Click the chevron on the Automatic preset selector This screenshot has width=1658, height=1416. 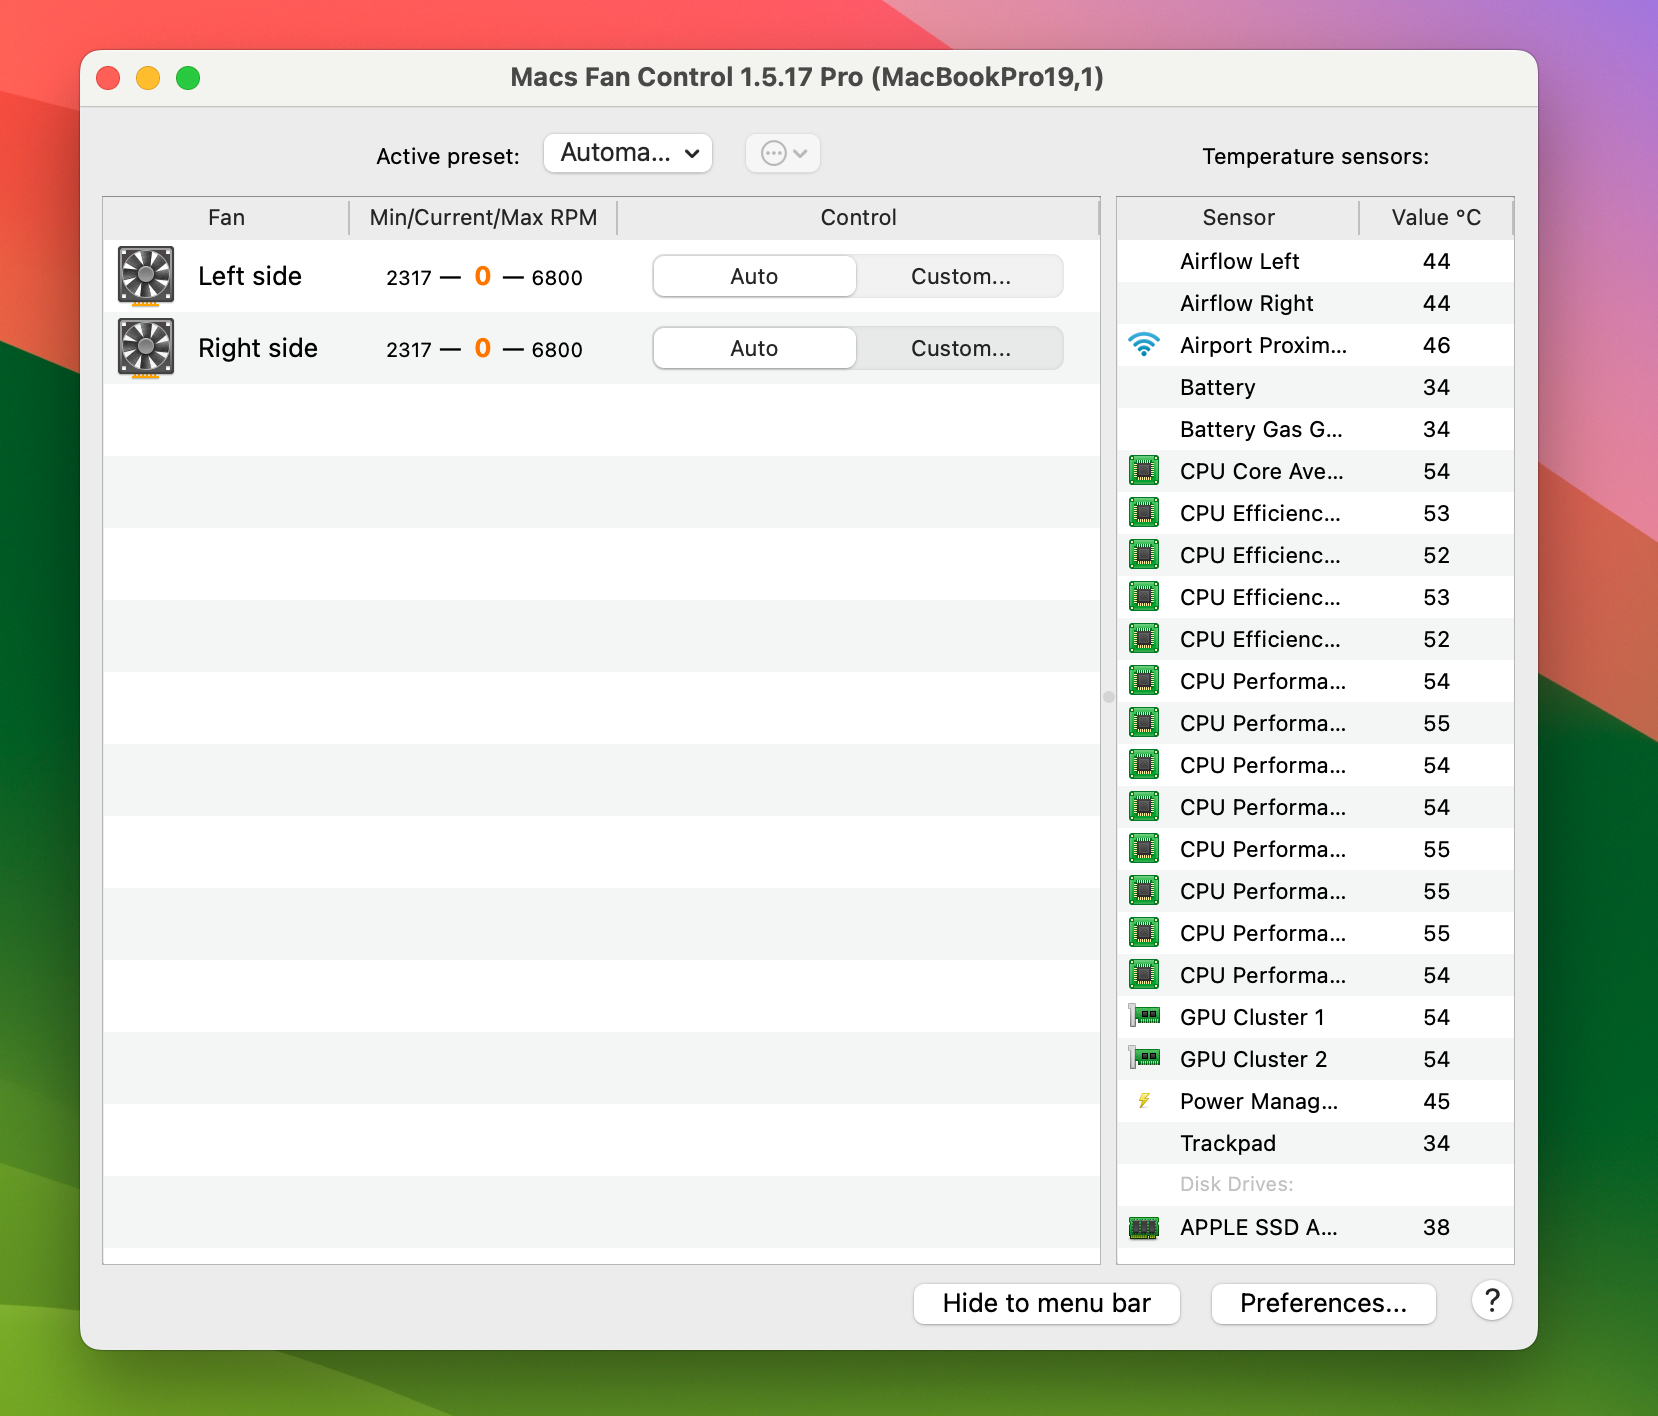[691, 154]
